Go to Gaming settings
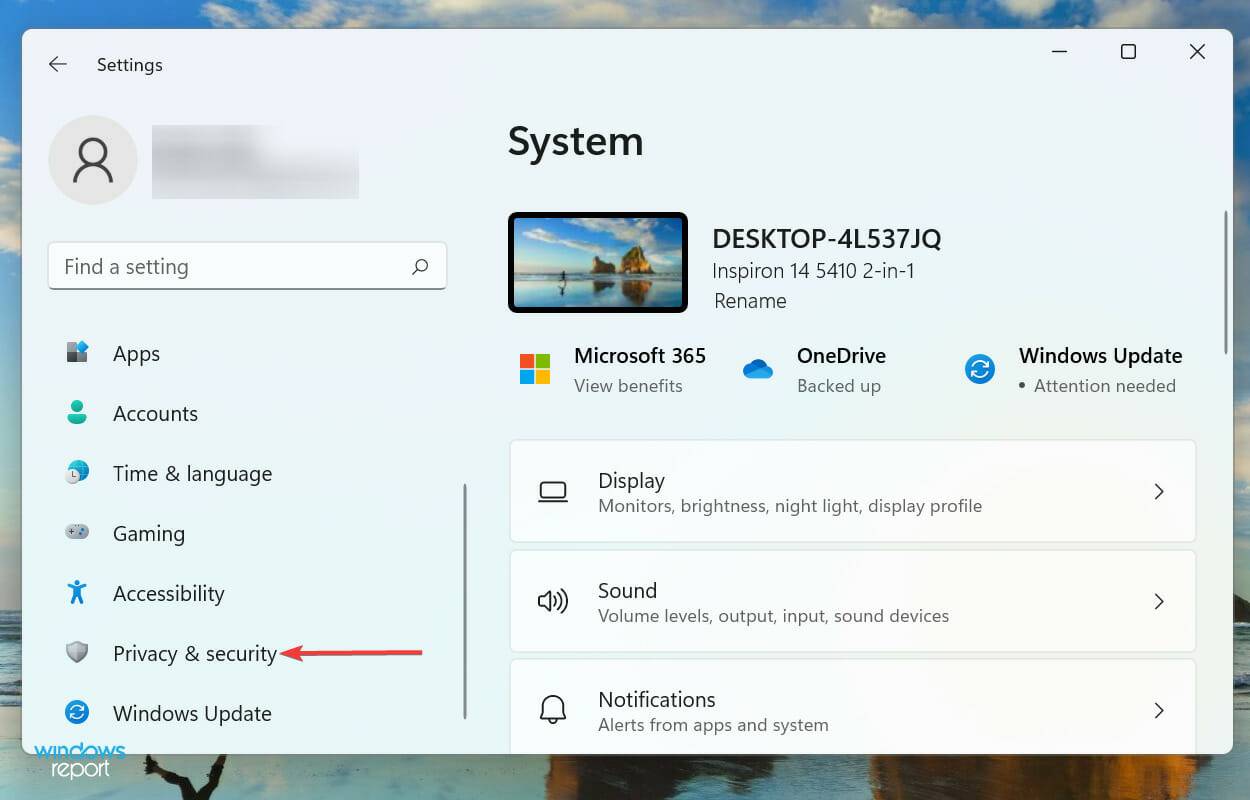1250x800 pixels. (148, 533)
